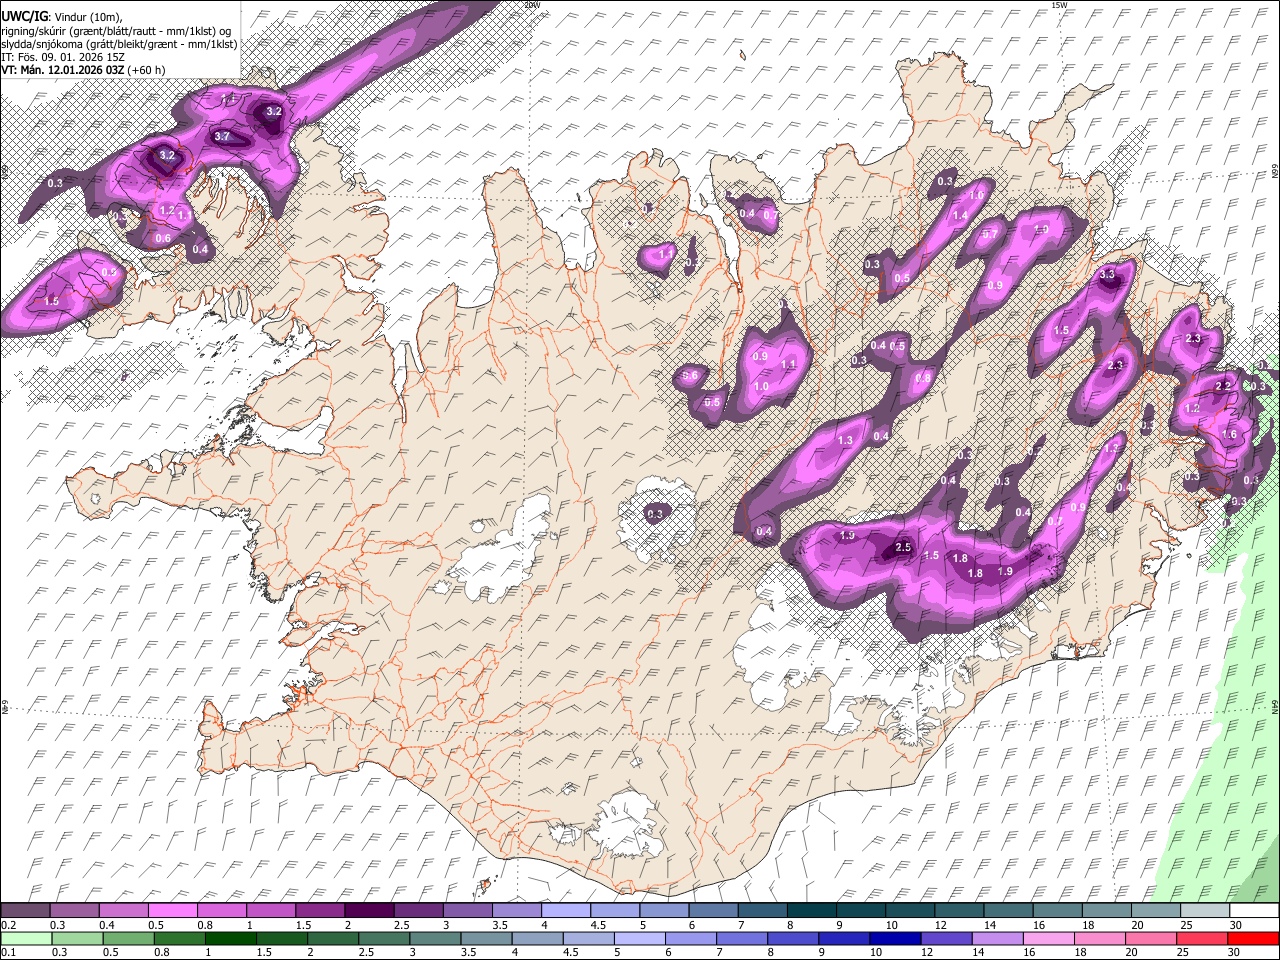The width and height of the screenshot is (1280, 960).
Task: Select the dark teal upper swatch between 8 and 9
Action: 812,911
